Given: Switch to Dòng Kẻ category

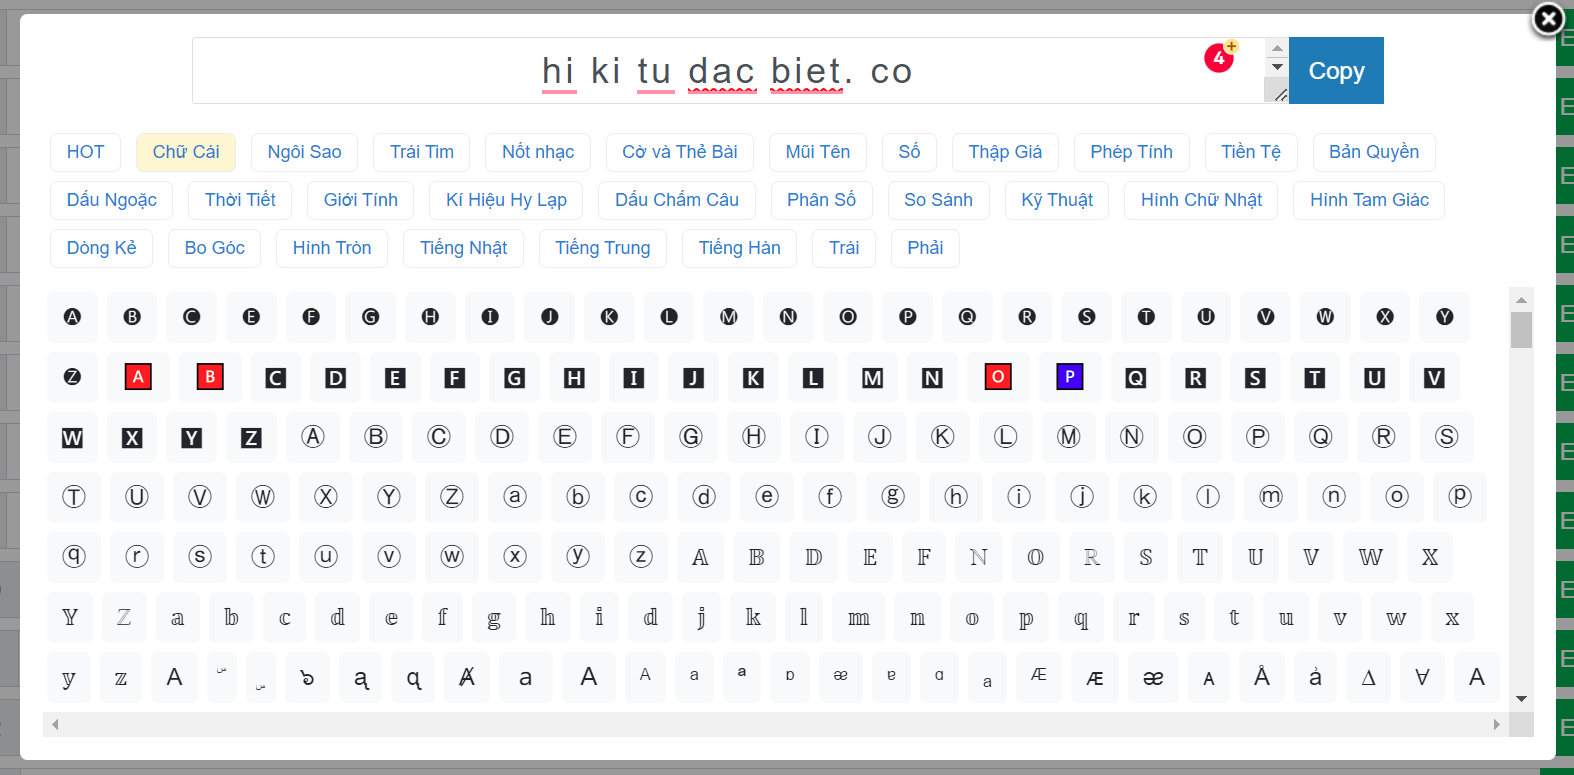Looking at the screenshot, I should (x=101, y=248).
